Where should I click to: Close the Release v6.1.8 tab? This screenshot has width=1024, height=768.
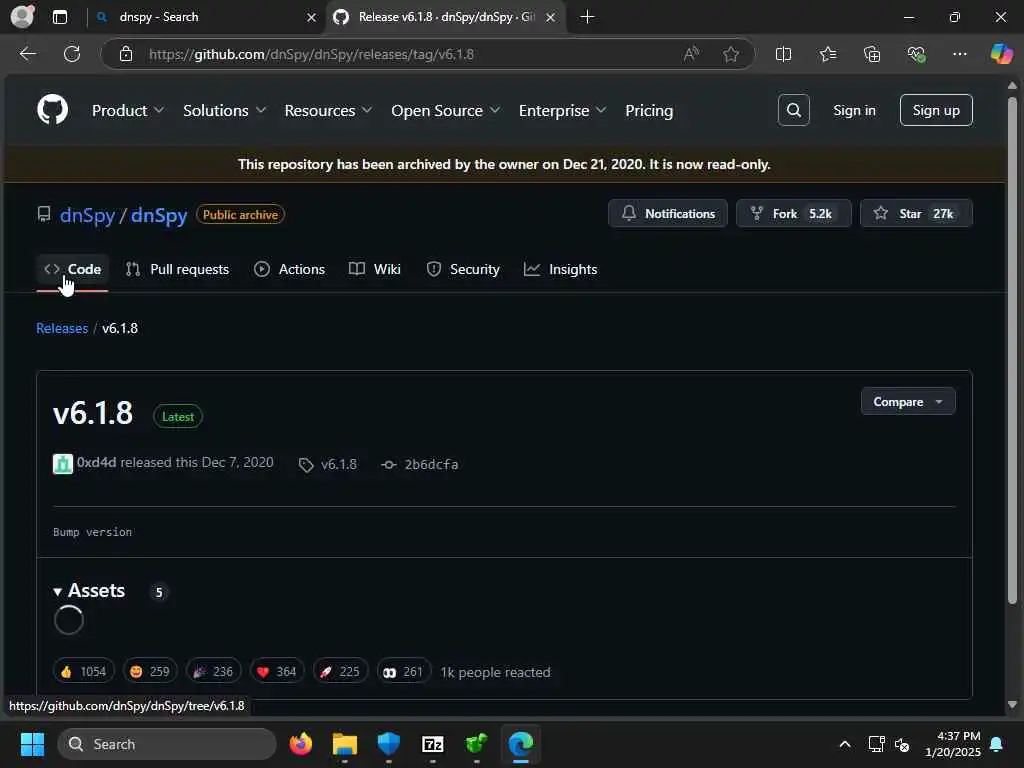coord(551,18)
